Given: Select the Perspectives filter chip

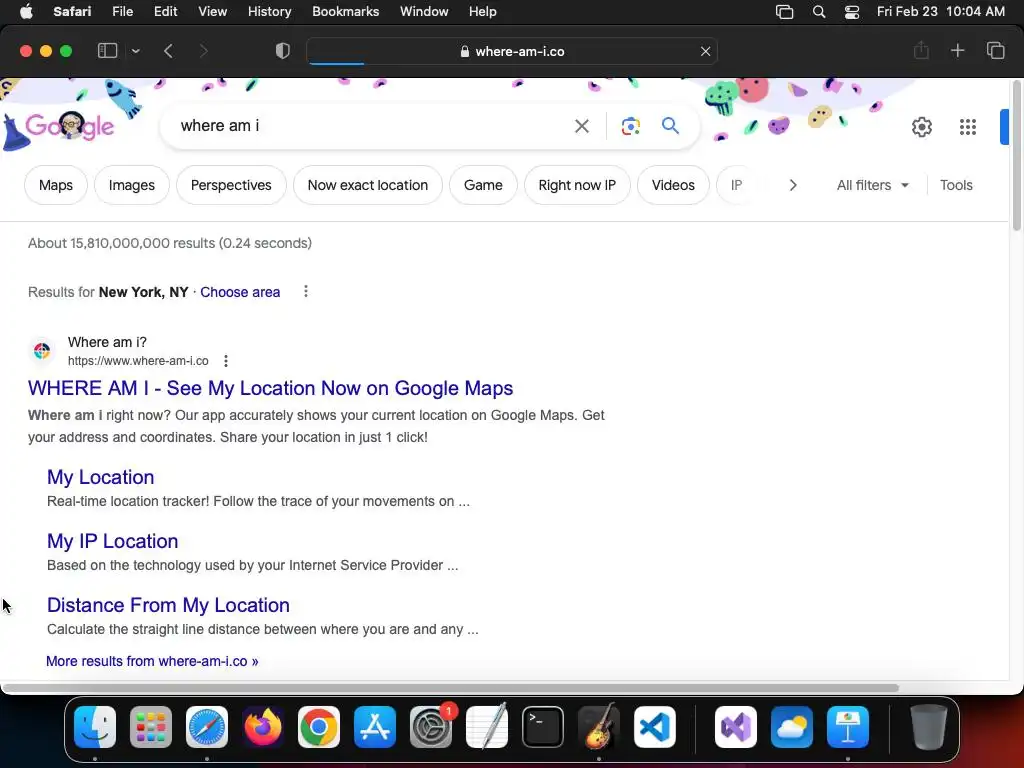Looking at the screenshot, I should 231,185.
